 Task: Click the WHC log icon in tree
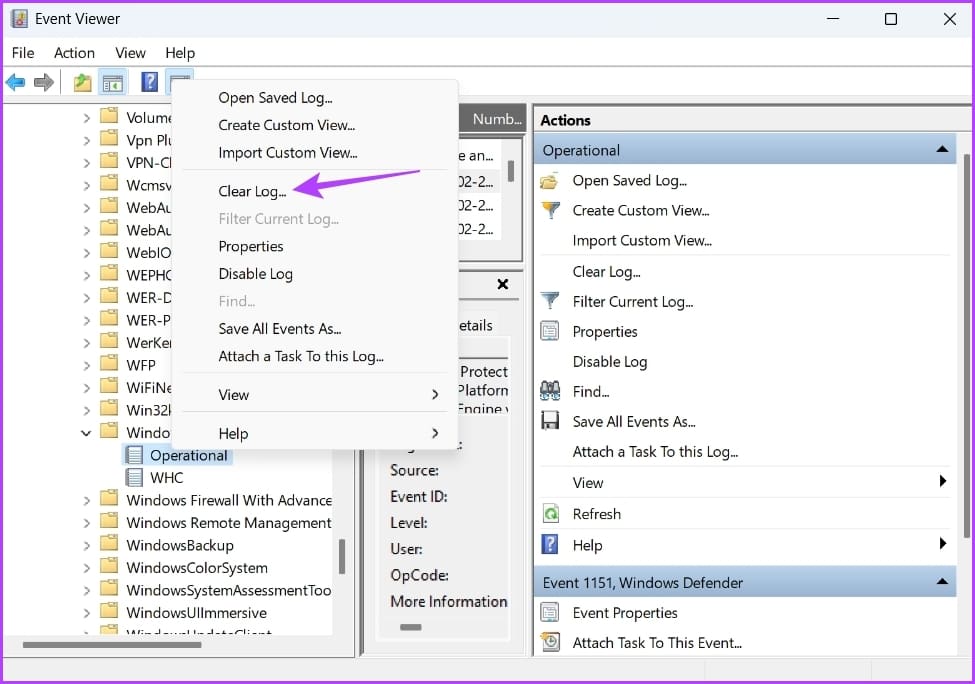[134, 478]
